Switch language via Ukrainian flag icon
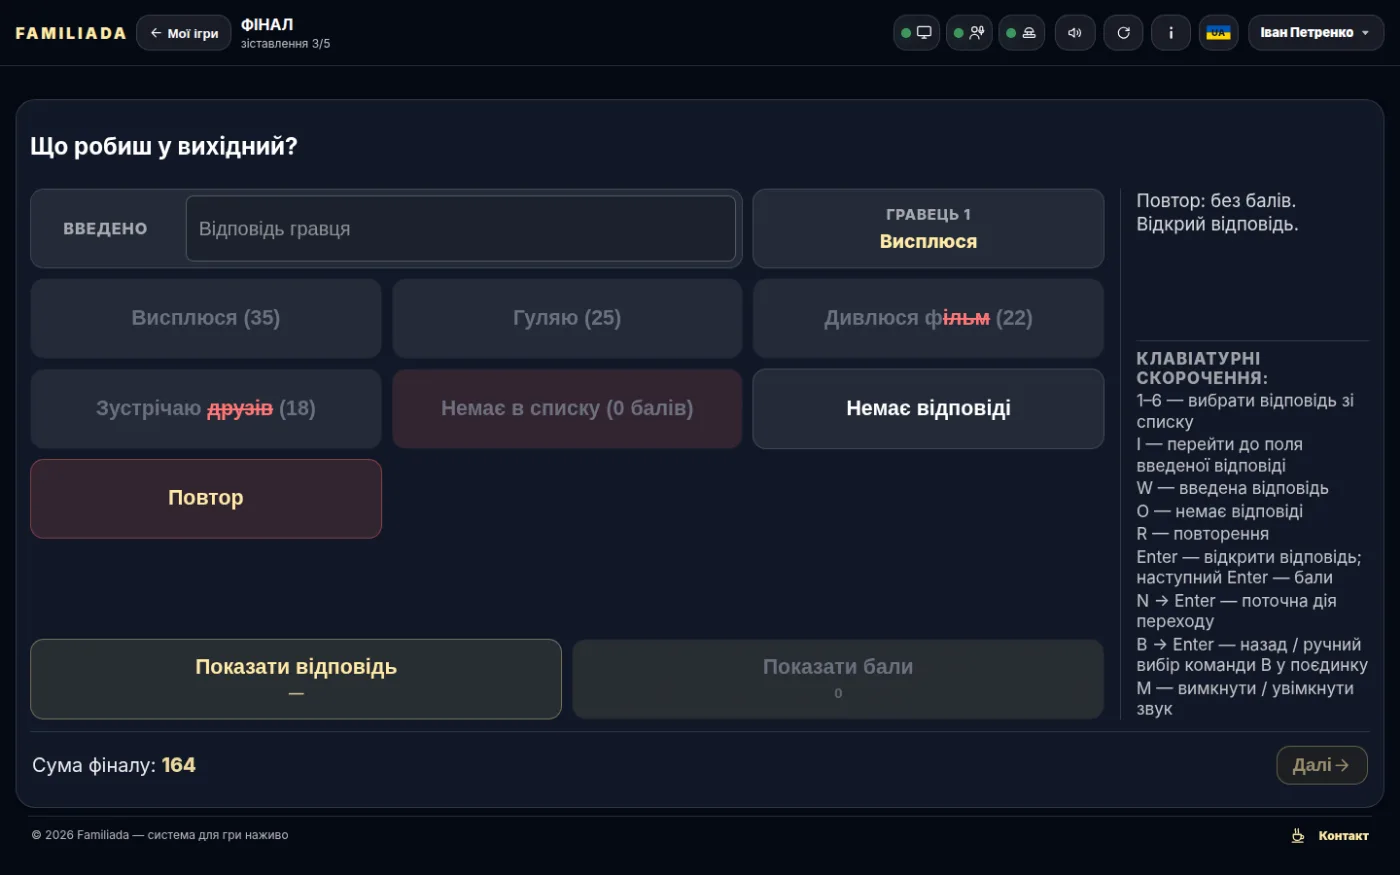 pos(1219,33)
